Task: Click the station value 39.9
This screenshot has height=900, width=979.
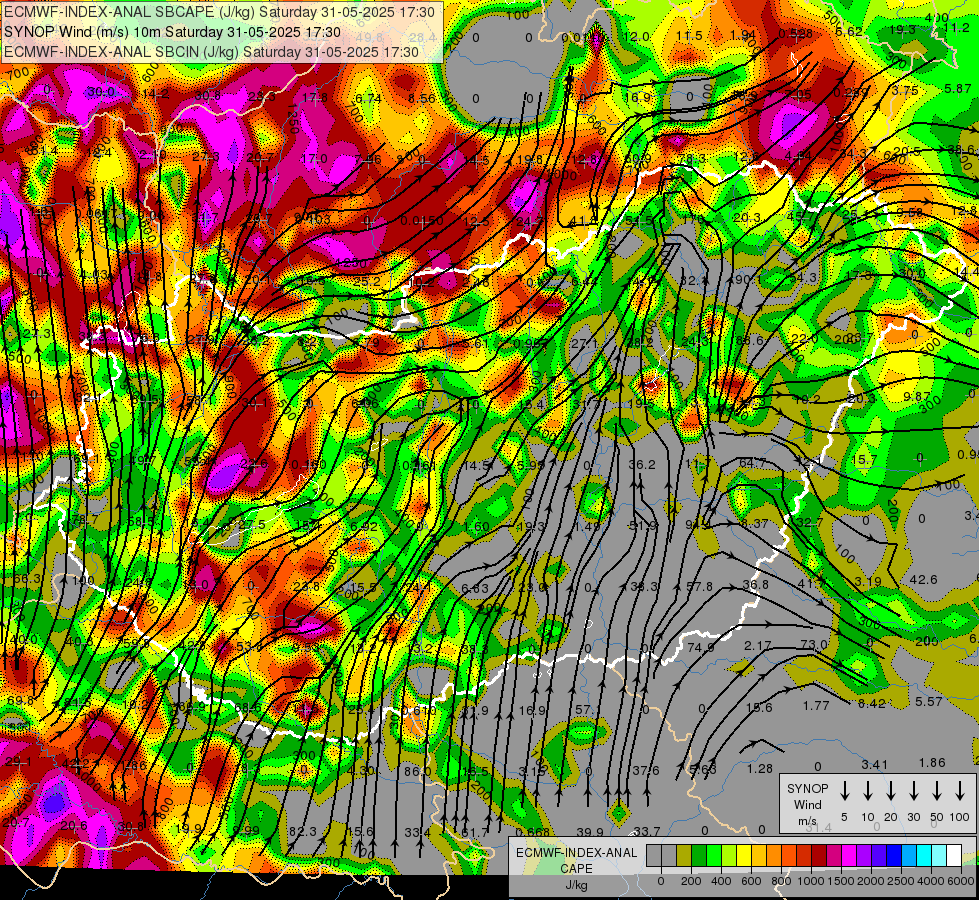Action: point(590,832)
